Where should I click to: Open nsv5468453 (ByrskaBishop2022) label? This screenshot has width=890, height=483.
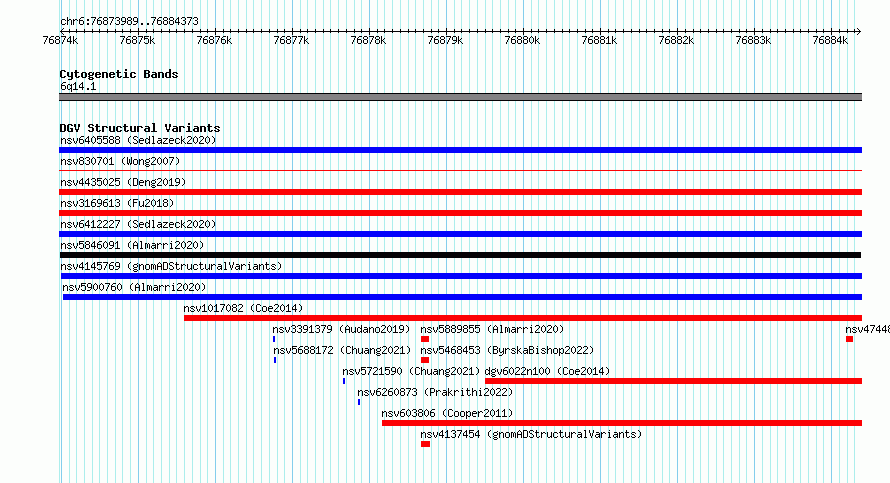pos(507,350)
